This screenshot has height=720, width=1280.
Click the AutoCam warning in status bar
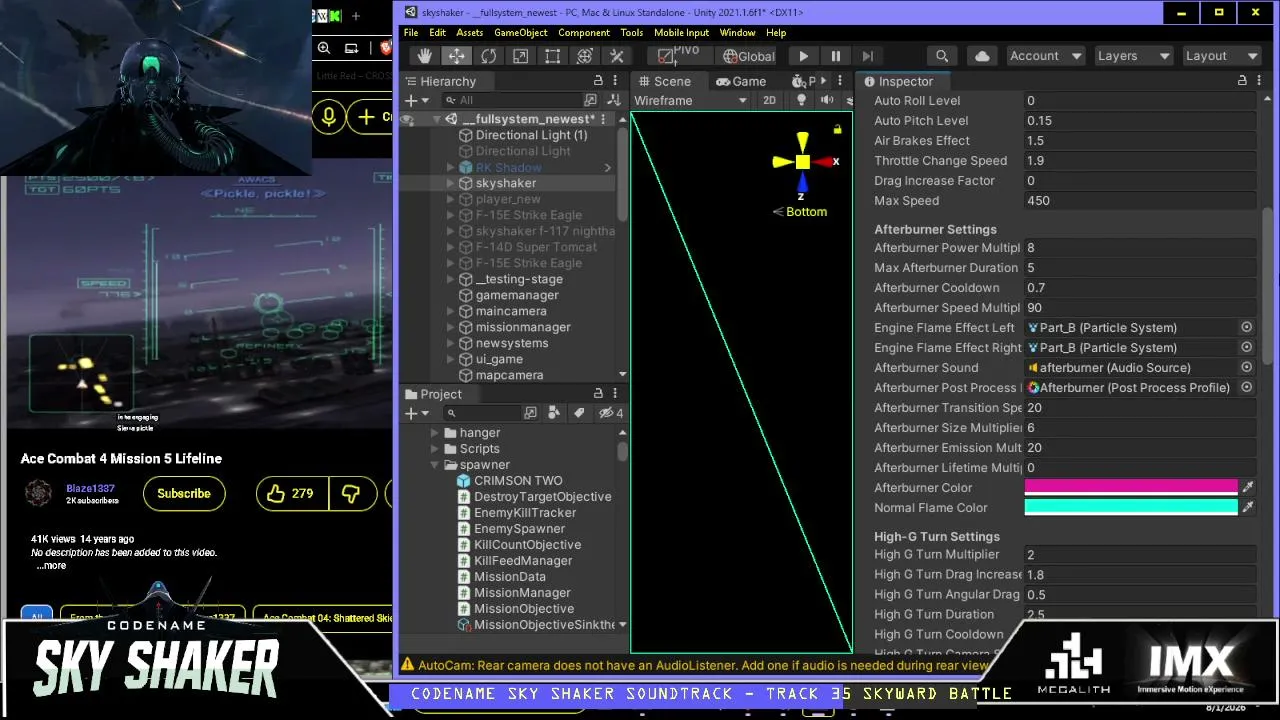point(695,665)
